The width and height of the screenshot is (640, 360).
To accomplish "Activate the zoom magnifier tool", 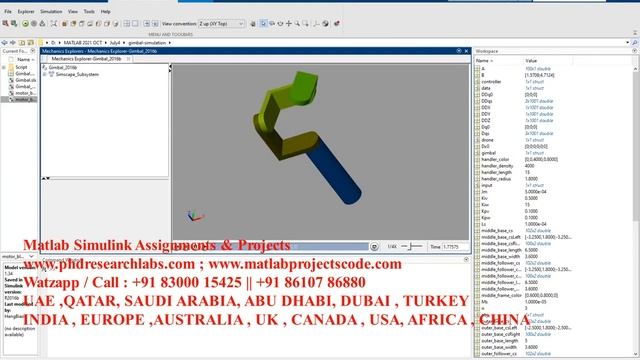I will coord(297,24).
